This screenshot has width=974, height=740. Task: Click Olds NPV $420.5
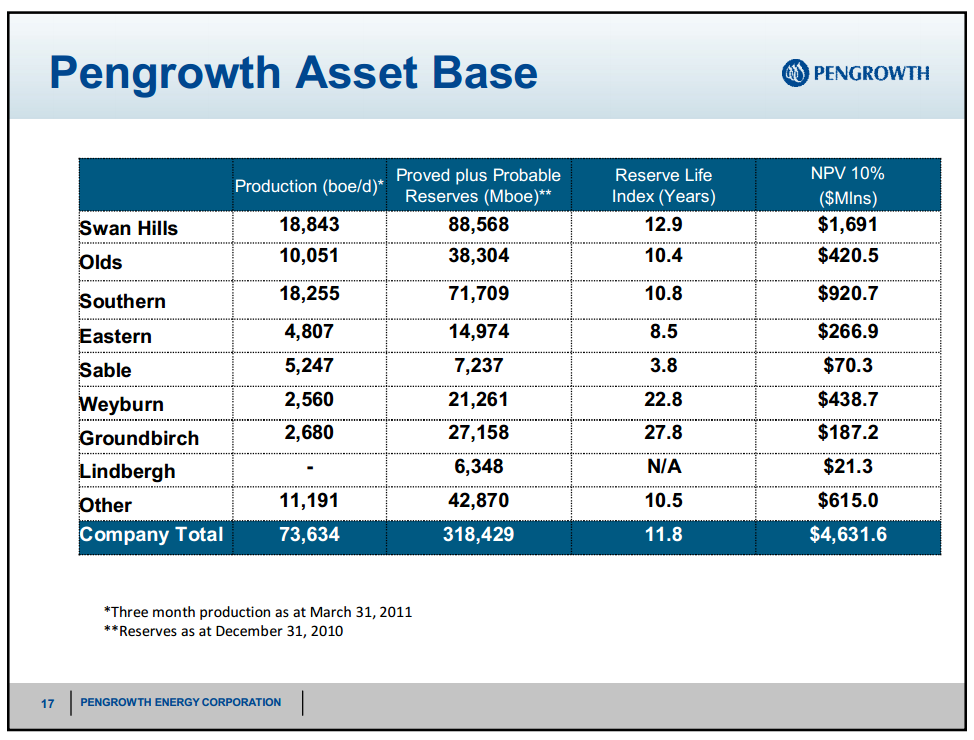click(848, 255)
